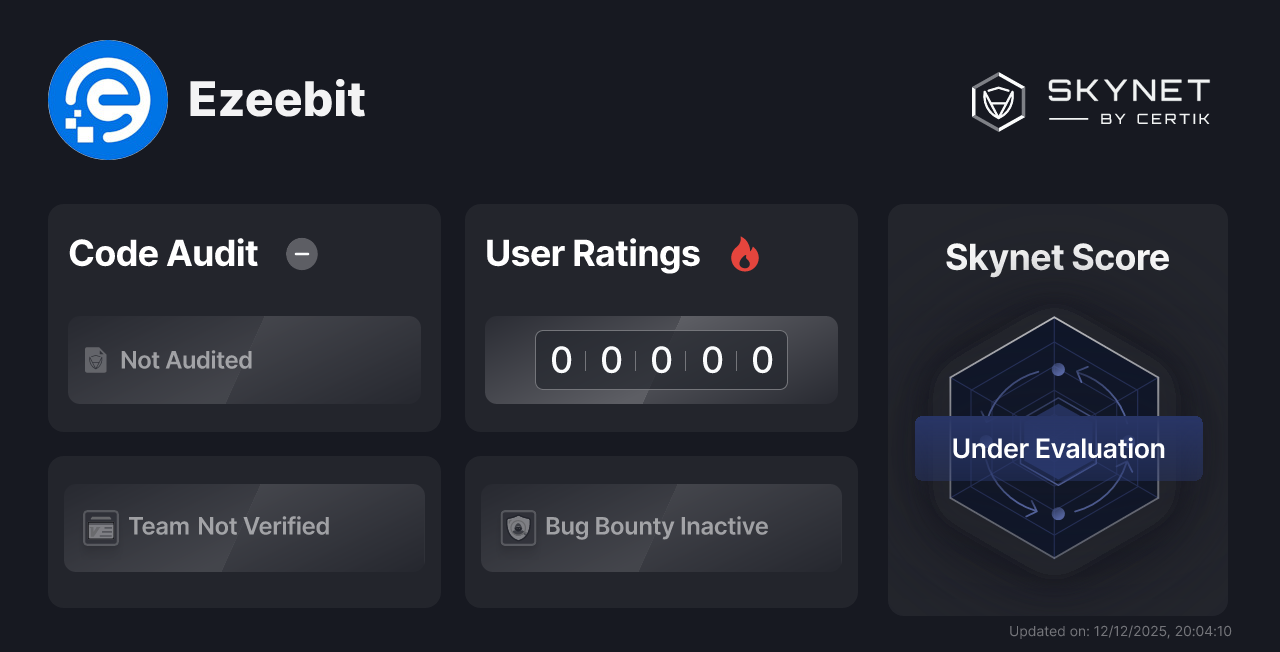Click the Under Evaluation button
1280x652 pixels.
[1058, 448]
